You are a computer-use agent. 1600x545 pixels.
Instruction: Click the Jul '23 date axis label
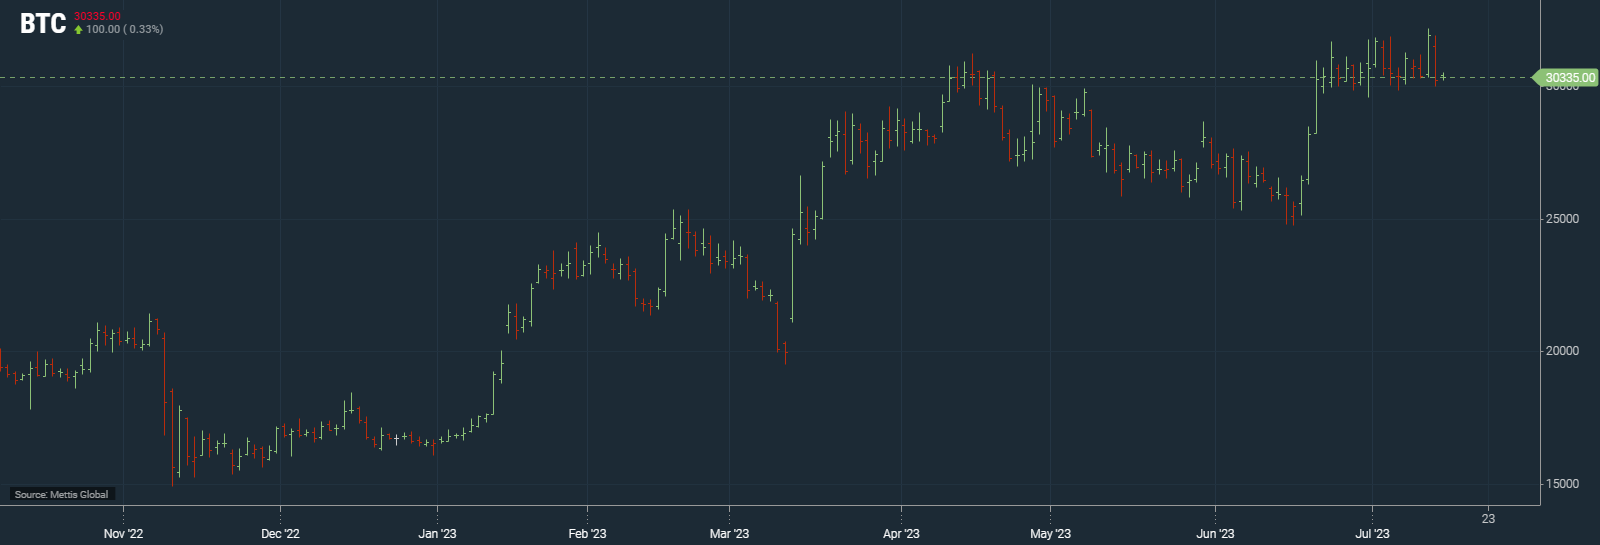(1372, 534)
